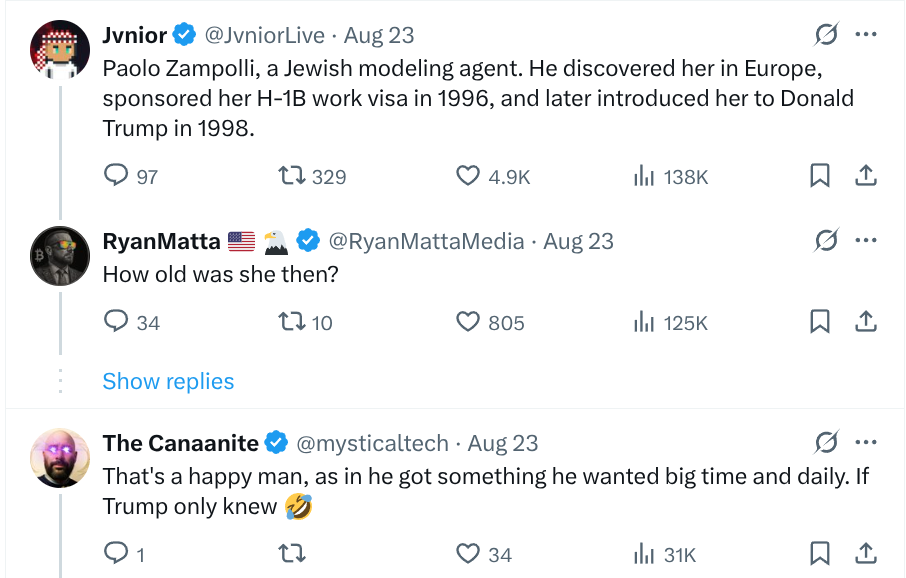The image size is (906, 578).
Task: Reply to Jvnior's tweet
Action: (x=116, y=175)
